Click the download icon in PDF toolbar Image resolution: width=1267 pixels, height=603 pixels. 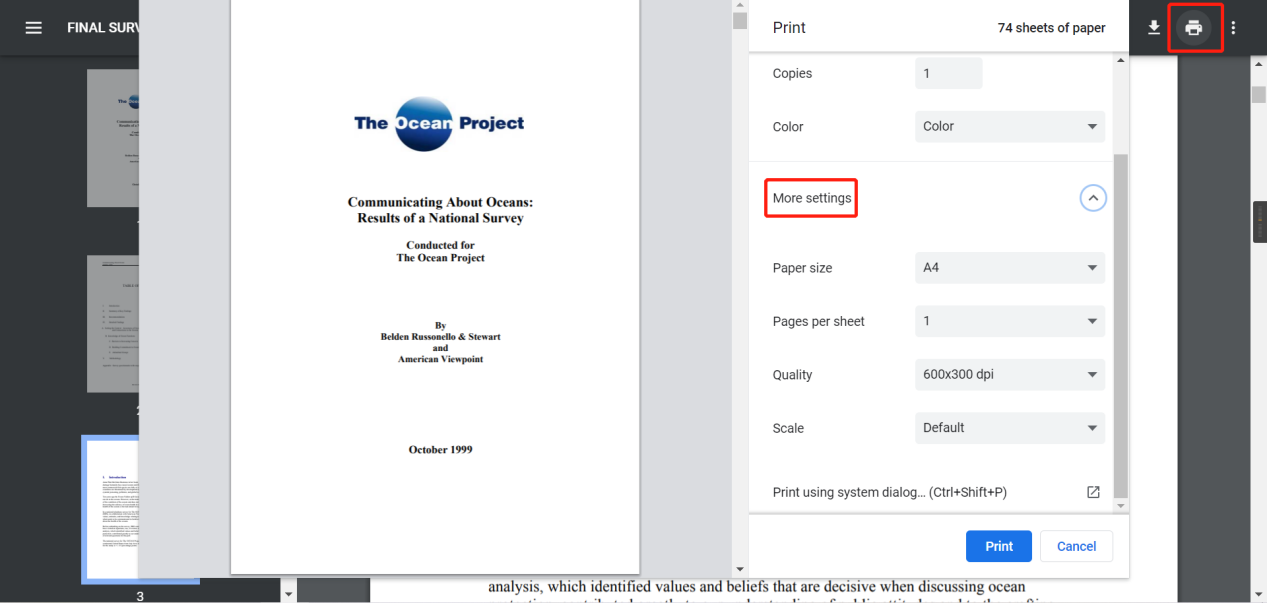pyautogui.click(x=1154, y=28)
